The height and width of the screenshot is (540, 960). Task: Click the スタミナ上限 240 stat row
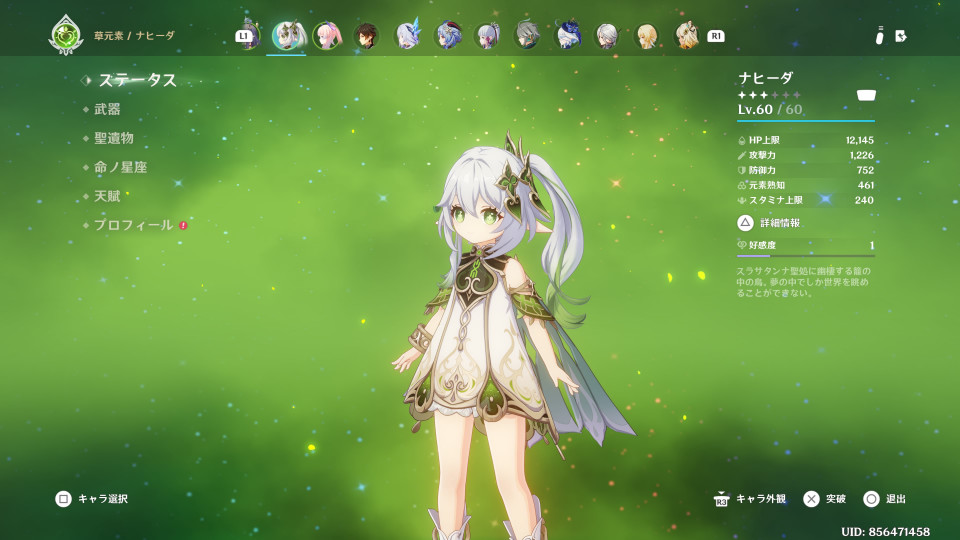point(806,200)
